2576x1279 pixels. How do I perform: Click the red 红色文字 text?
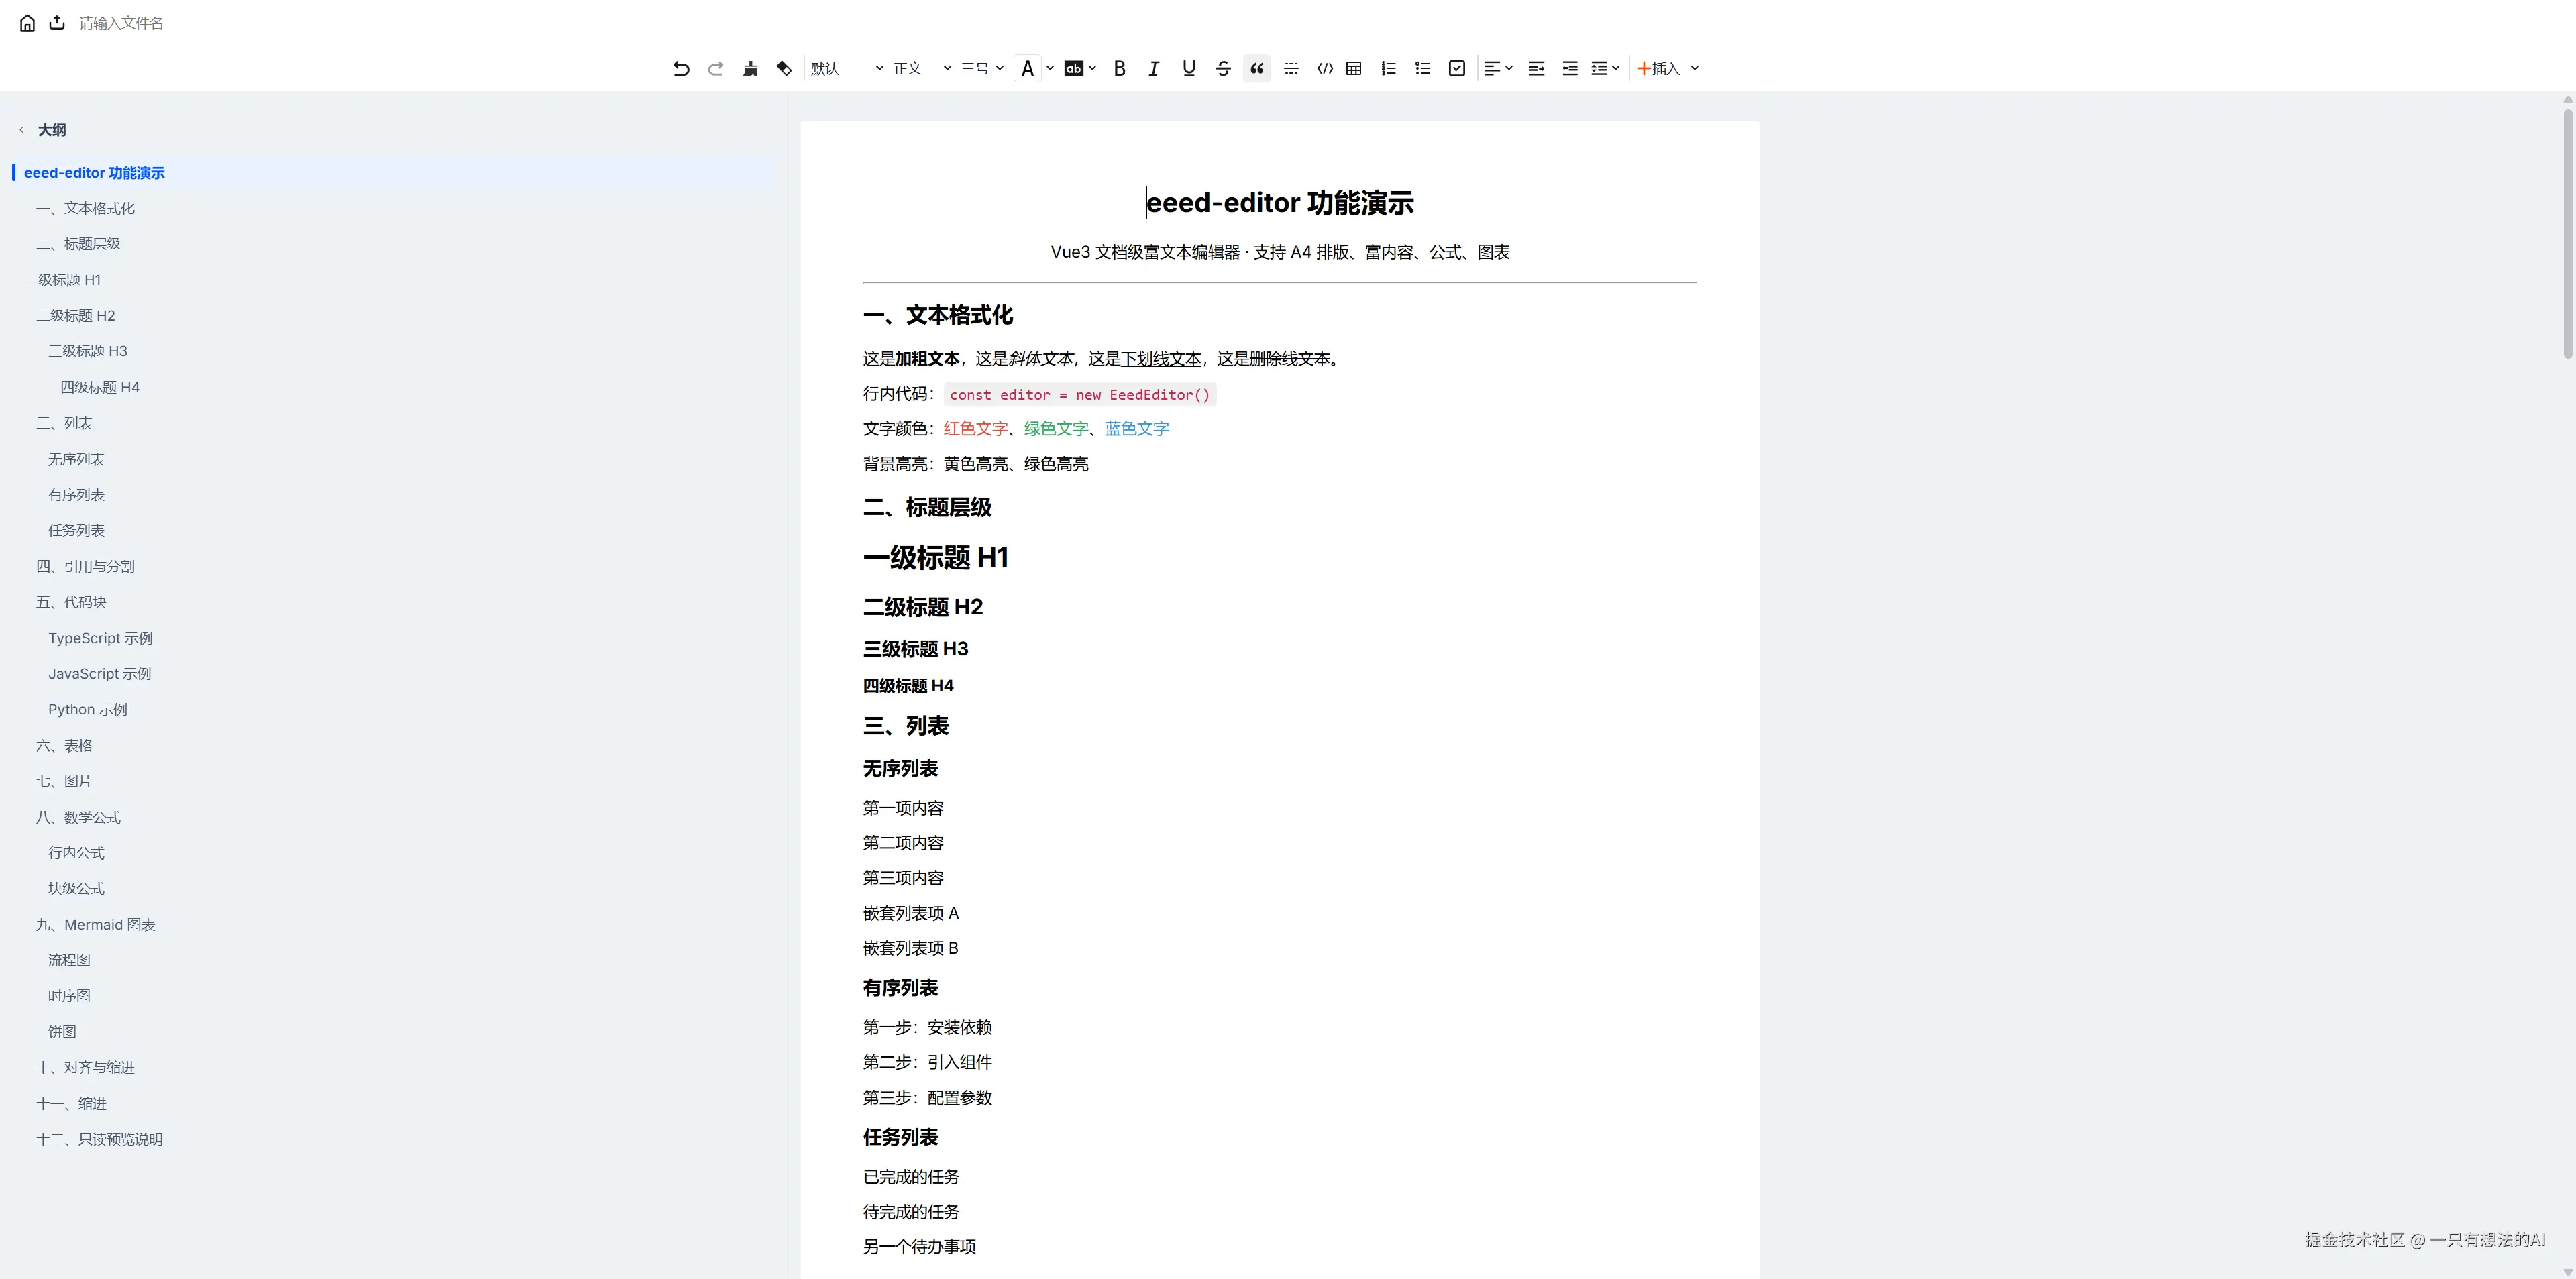[x=976, y=428]
